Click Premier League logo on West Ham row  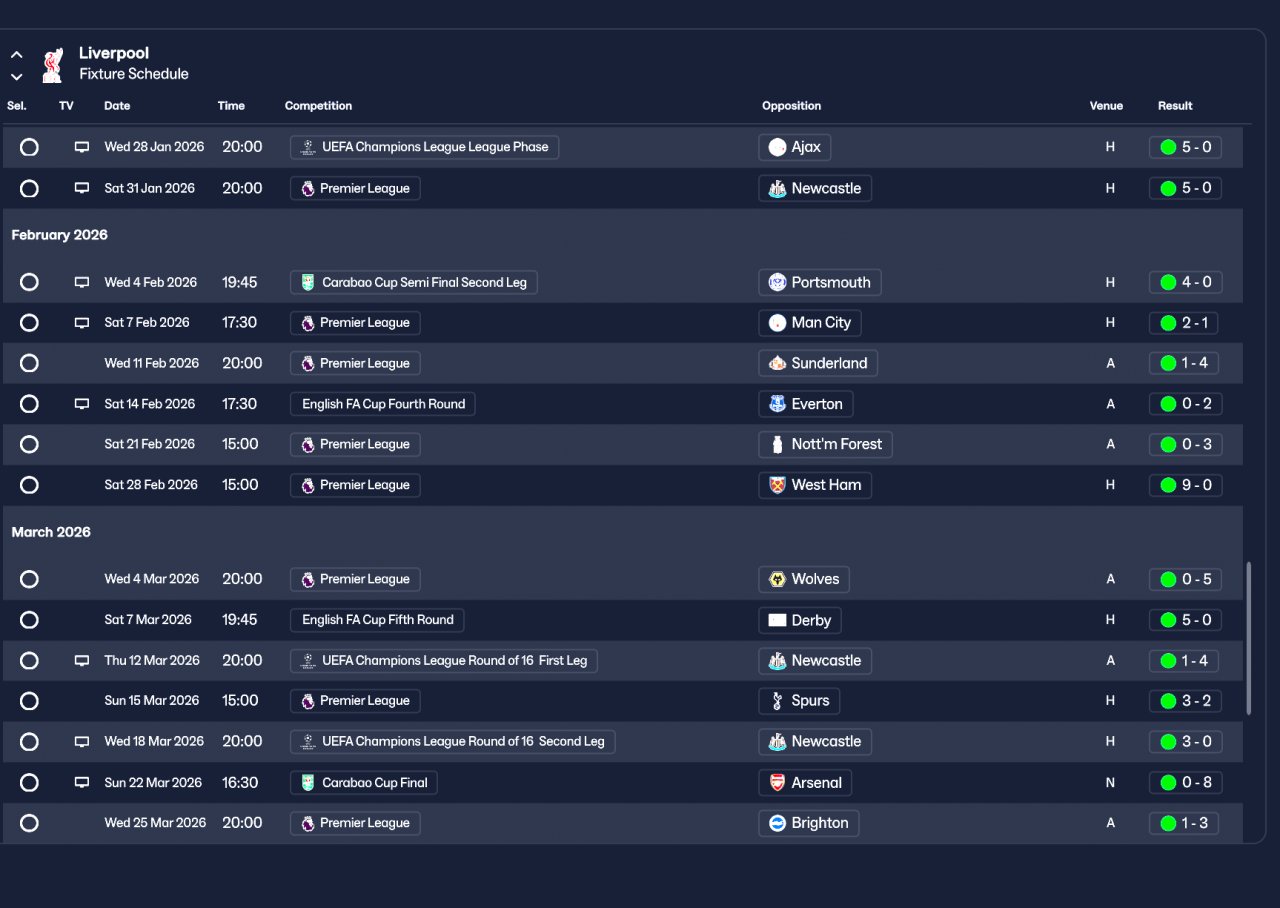[x=307, y=485]
